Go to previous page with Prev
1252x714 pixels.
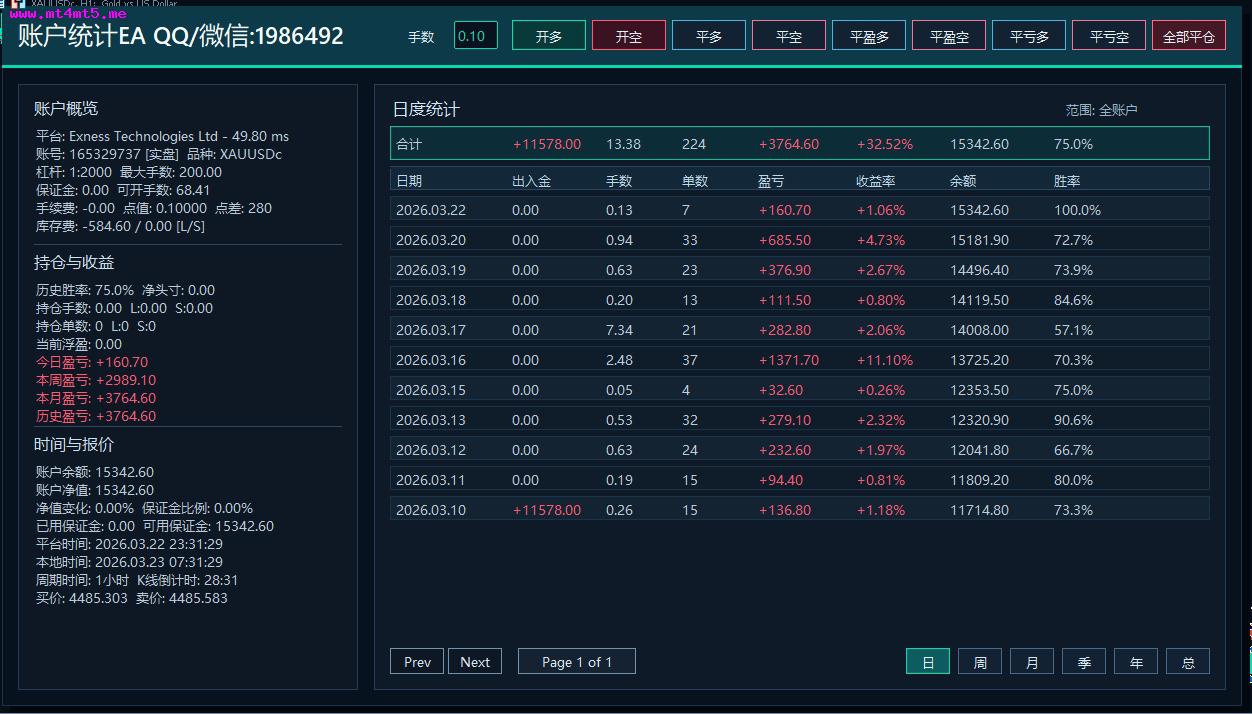417,662
